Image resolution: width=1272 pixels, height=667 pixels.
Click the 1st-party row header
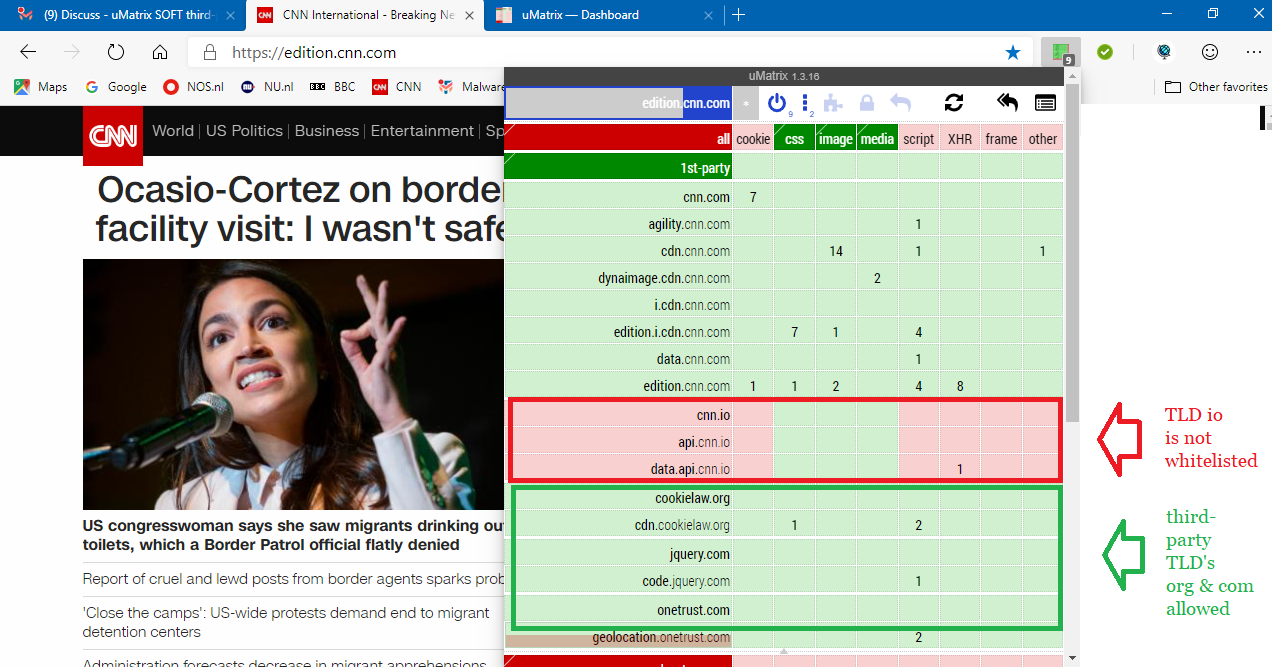(618, 167)
